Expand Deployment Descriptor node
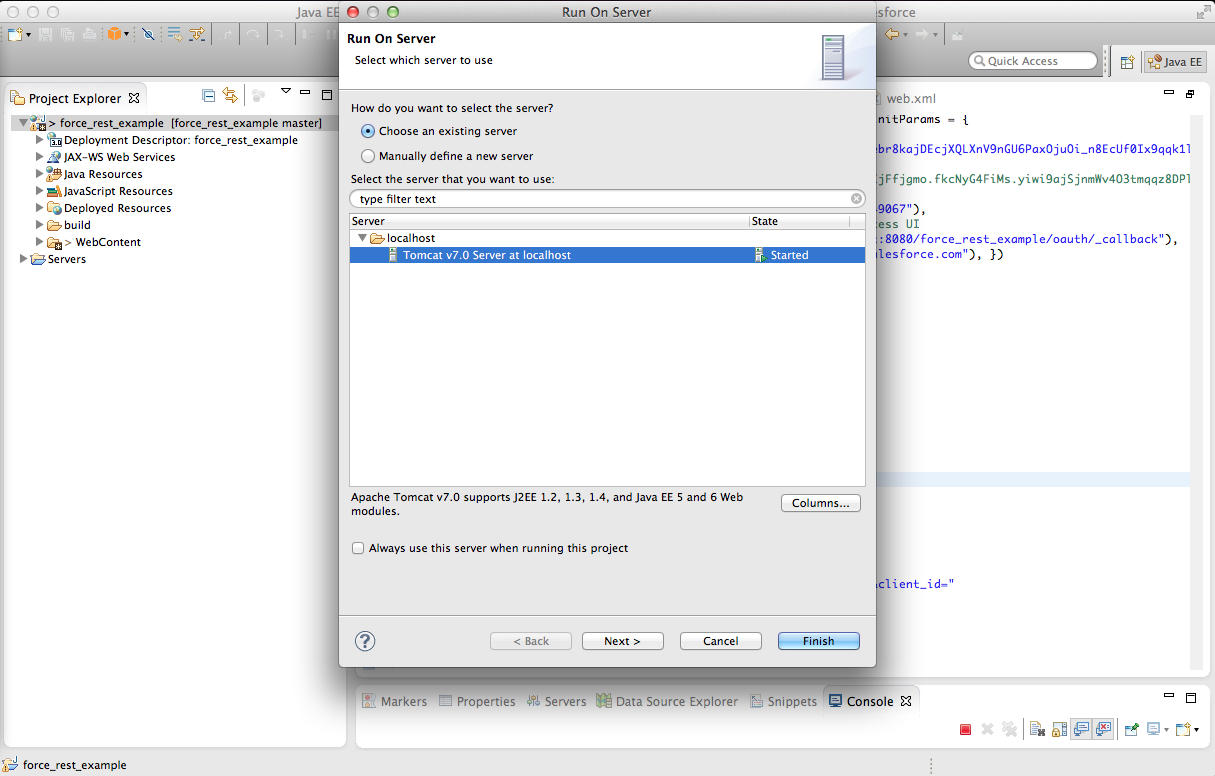The image size is (1215, 776). (40, 140)
